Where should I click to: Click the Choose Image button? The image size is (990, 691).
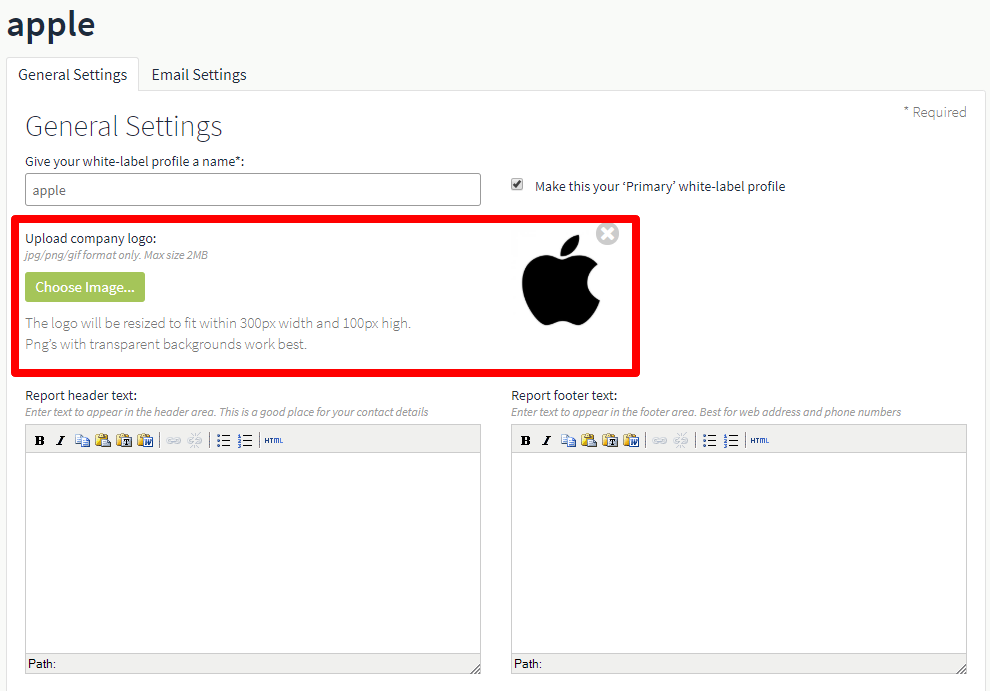(85, 287)
